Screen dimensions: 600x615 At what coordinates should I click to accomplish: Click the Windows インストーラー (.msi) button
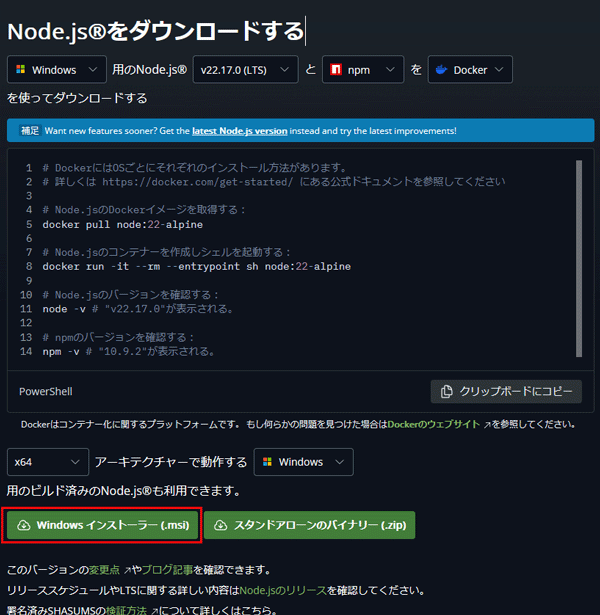point(102,525)
